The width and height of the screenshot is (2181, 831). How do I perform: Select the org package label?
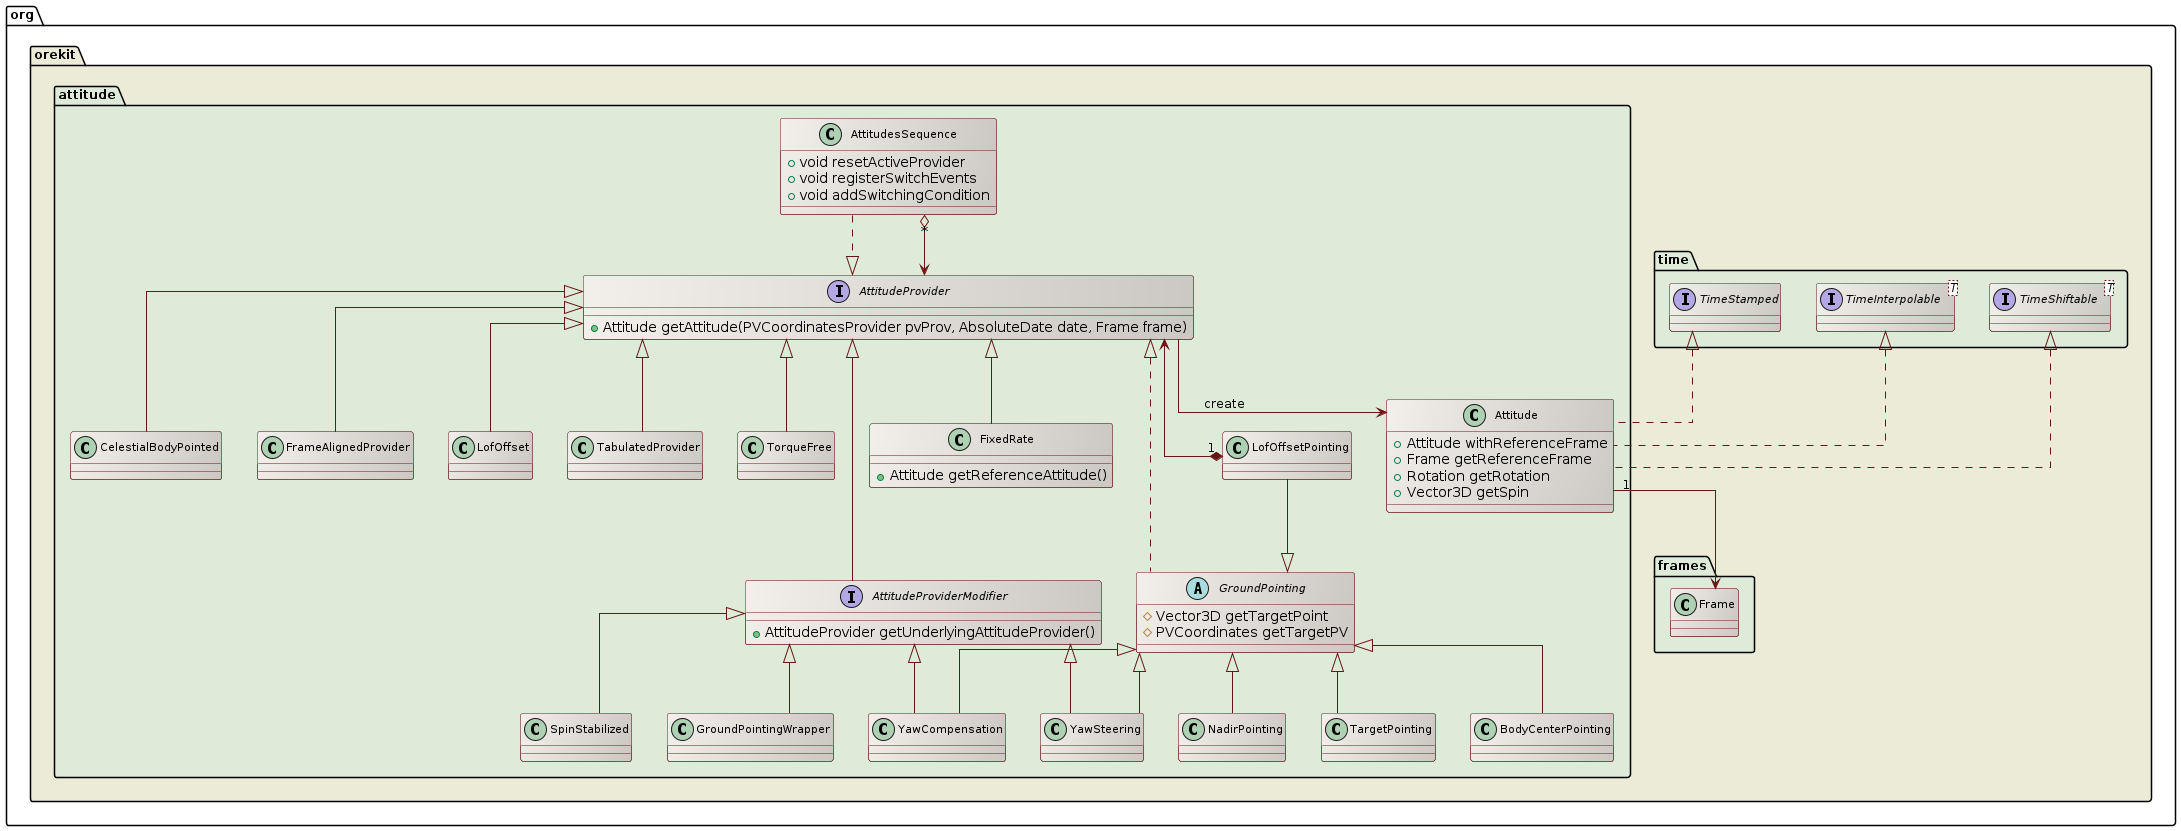click(x=22, y=14)
